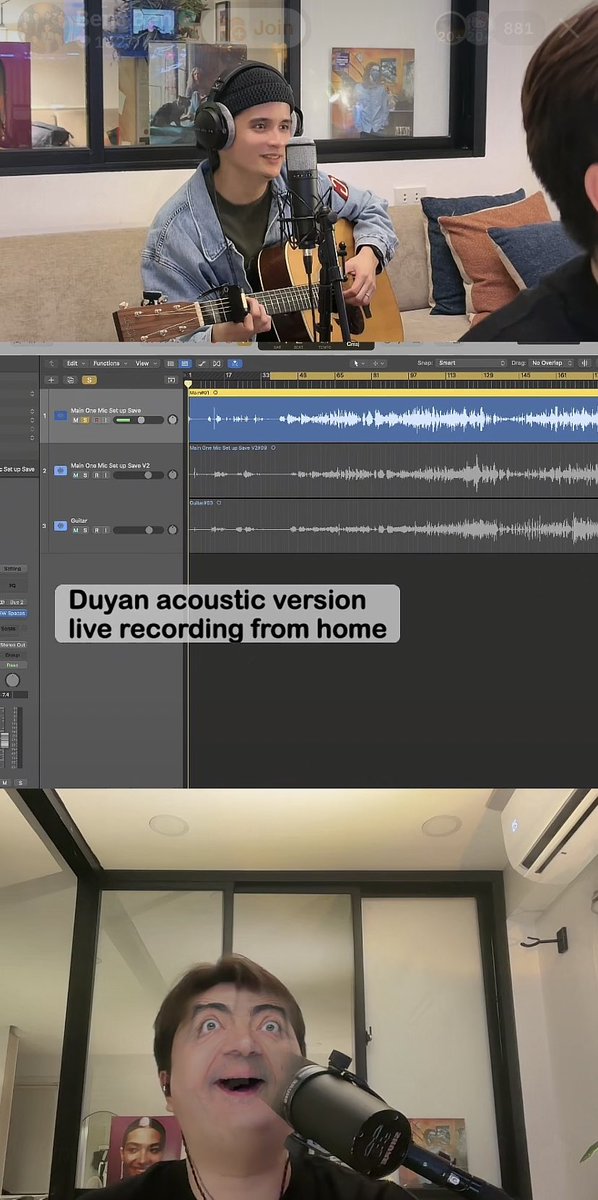Image resolution: width=598 pixels, height=1200 pixels.
Task: Open the Setting button in inspector
Action: [12, 569]
